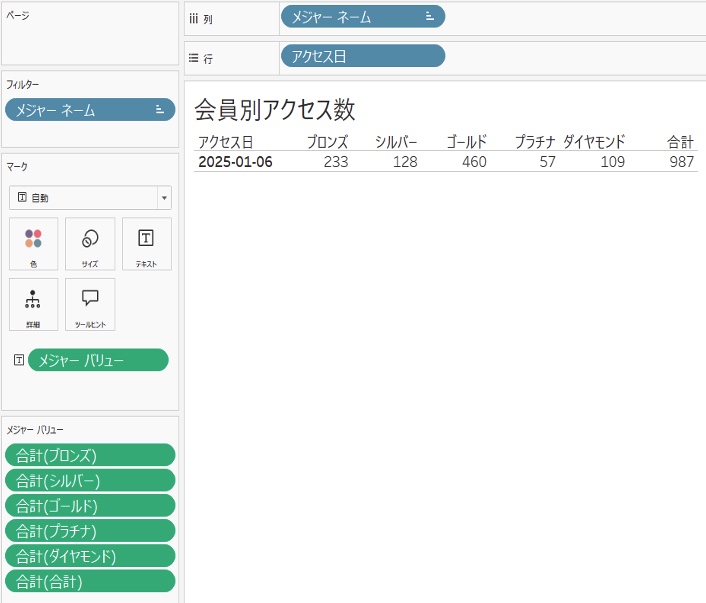Select the 2025-01-06 row header
The width and height of the screenshot is (706, 603).
point(235,162)
